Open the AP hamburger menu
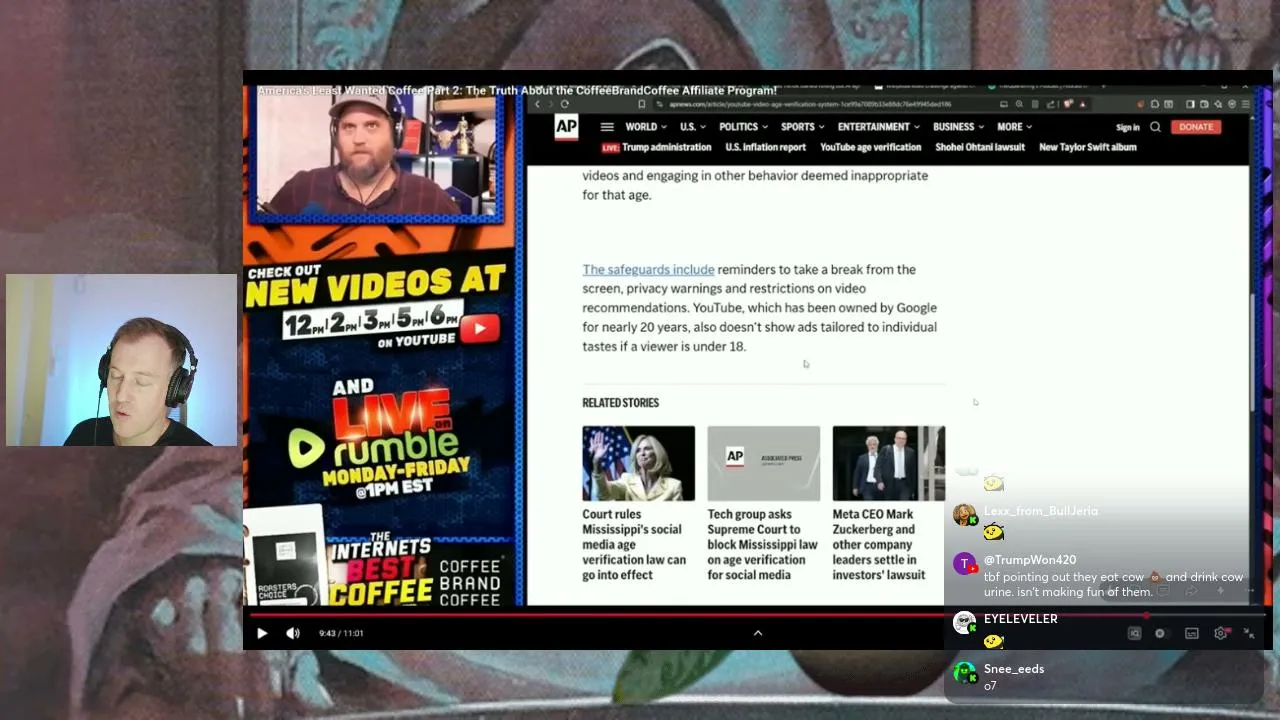Screen dimensions: 1280x720 pyautogui.click(x=607, y=127)
